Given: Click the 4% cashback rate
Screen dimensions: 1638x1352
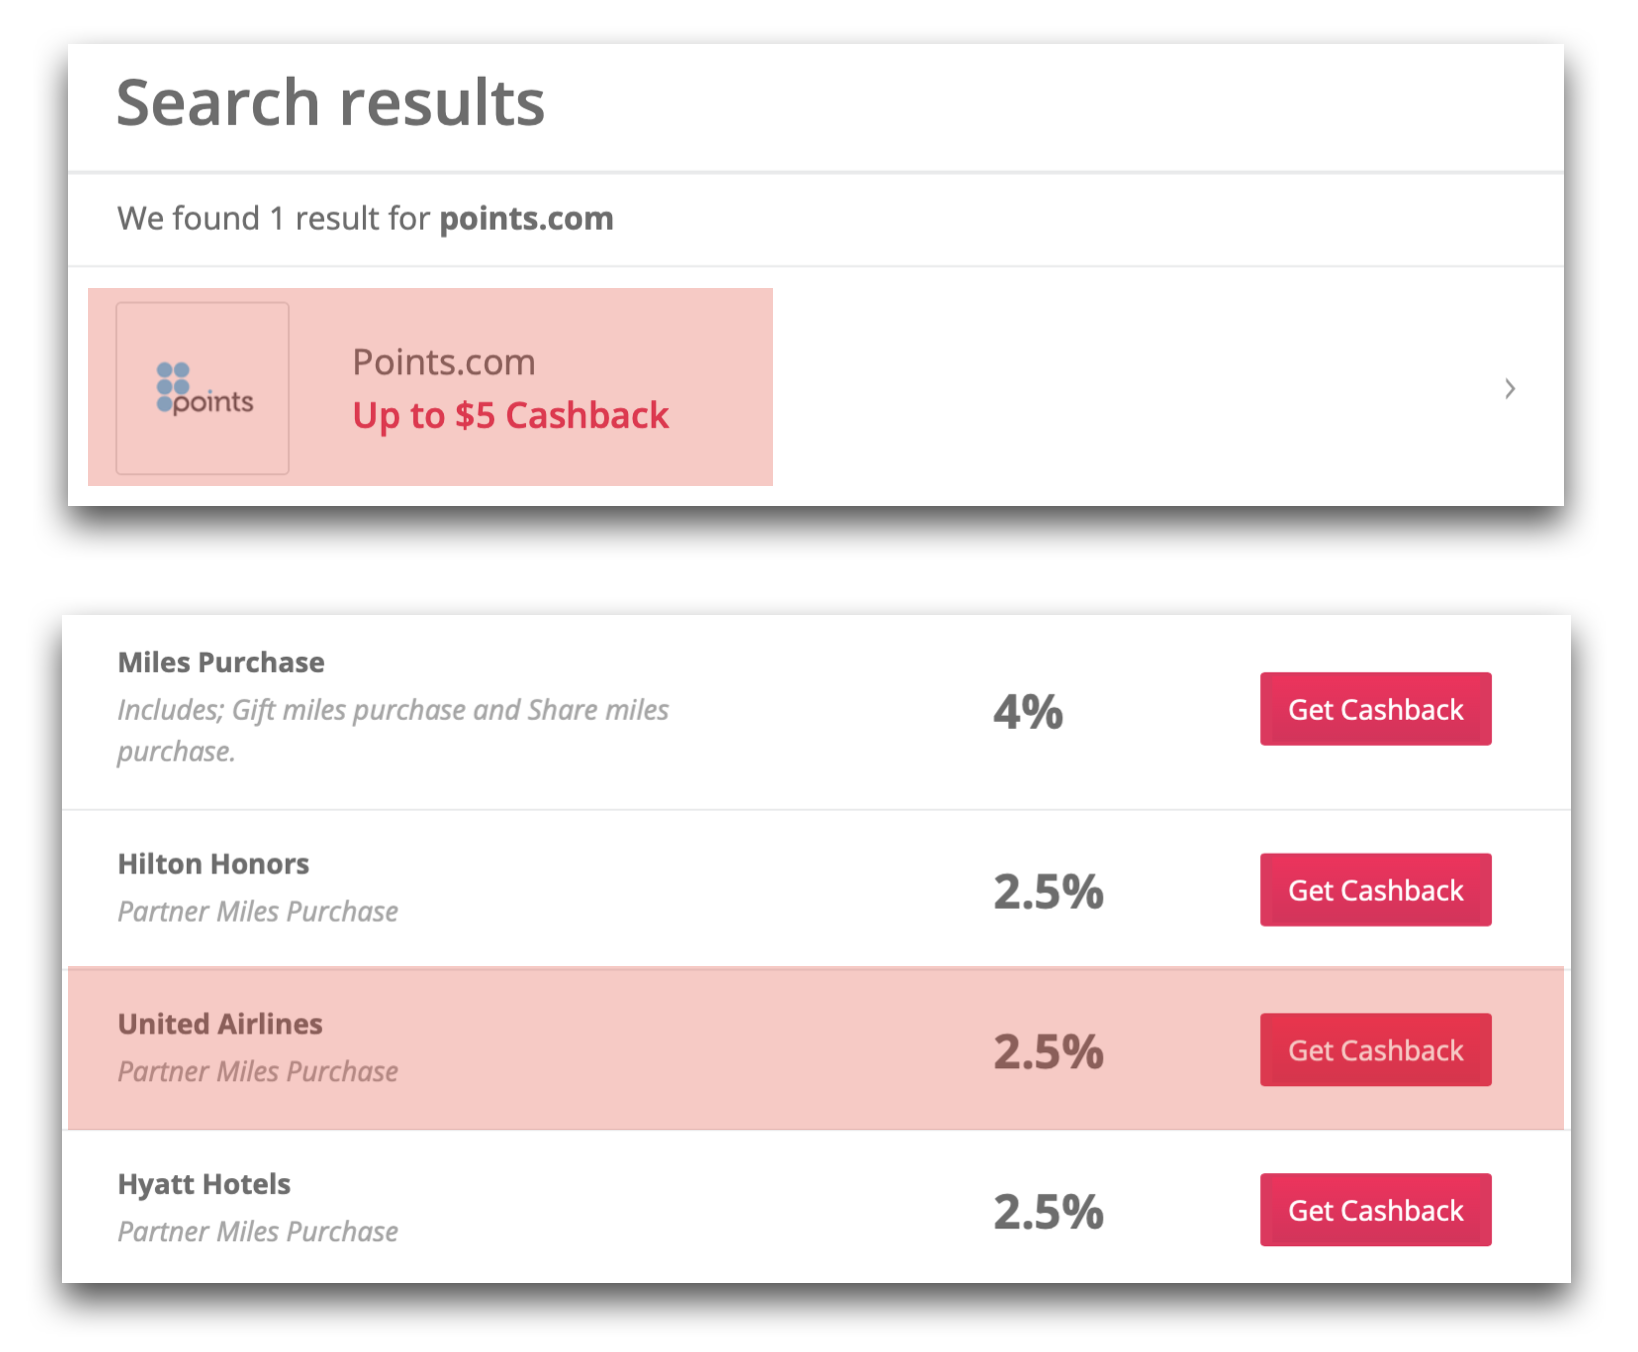Looking at the screenshot, I should (1028, 712).
